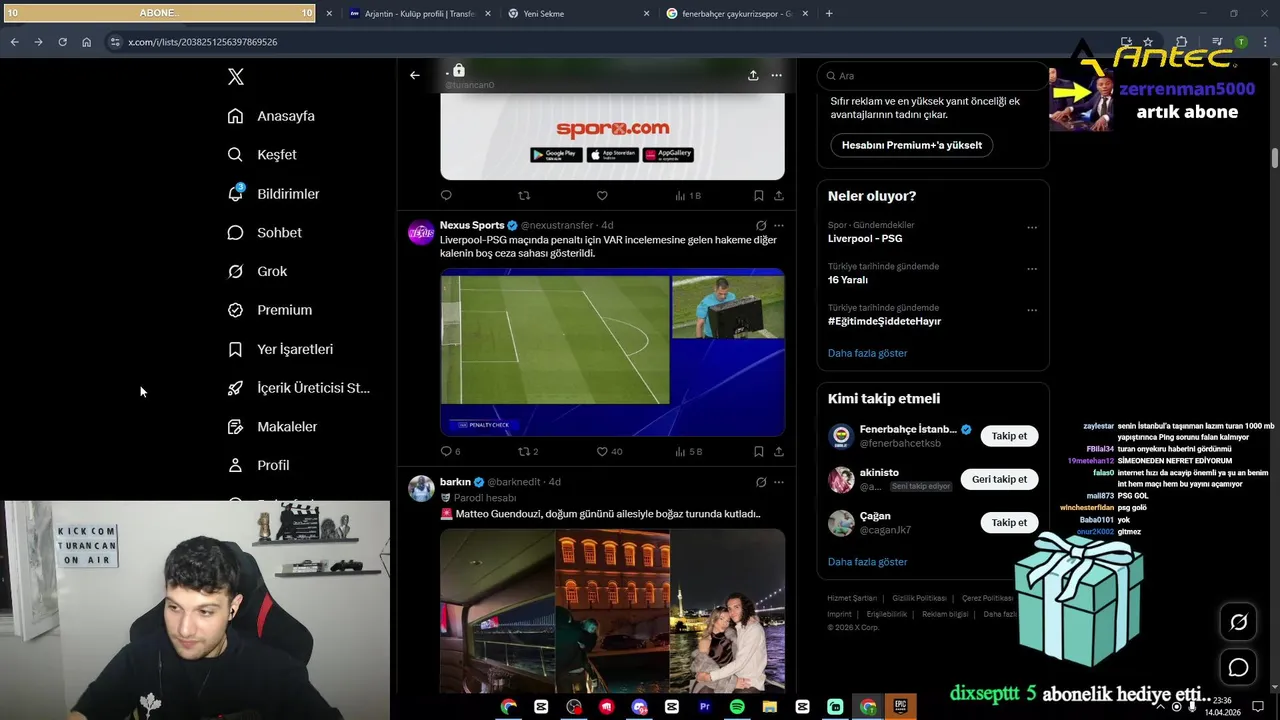Open Gizlilik Politikası footer link
Screen dimensions: 1280x720
[x=919, y=598]
